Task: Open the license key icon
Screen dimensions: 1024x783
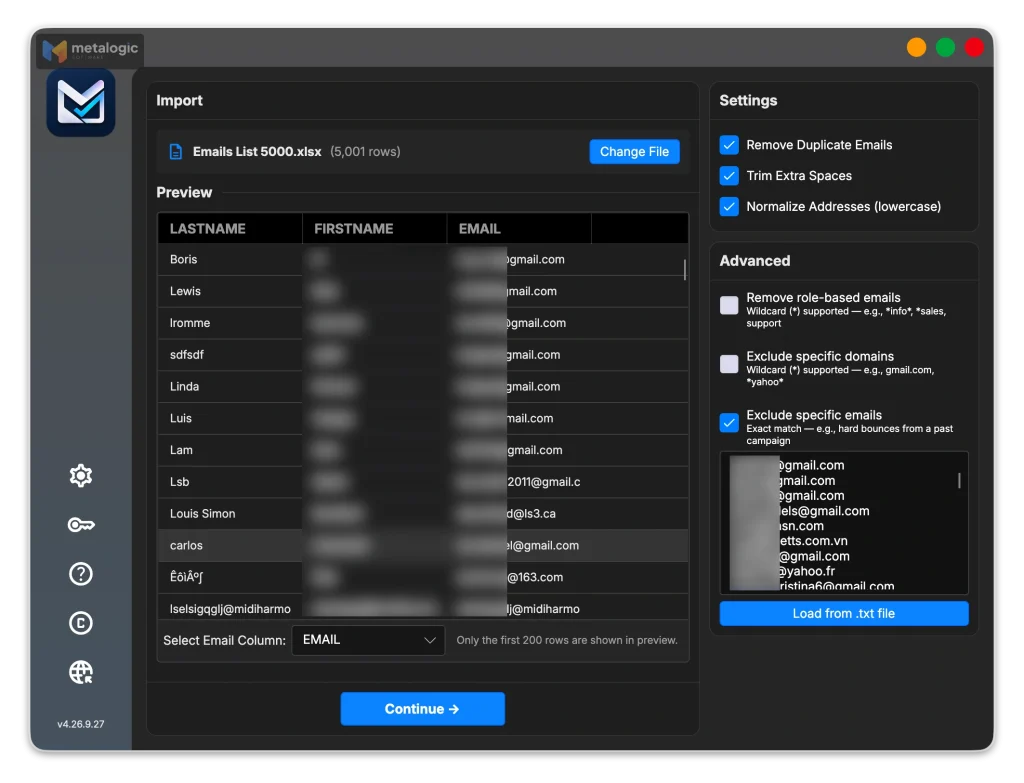Action: click(81, 524)
